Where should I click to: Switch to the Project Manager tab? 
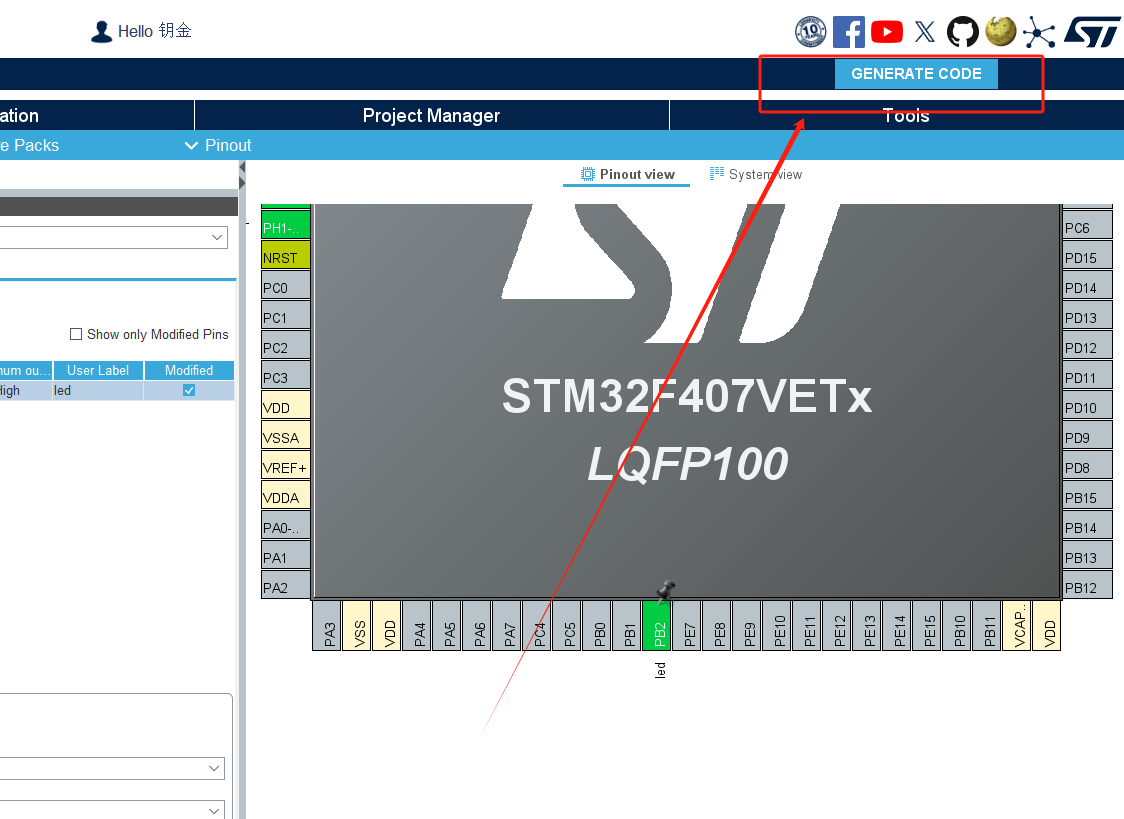pyautogui.click(x=431, y=116)
